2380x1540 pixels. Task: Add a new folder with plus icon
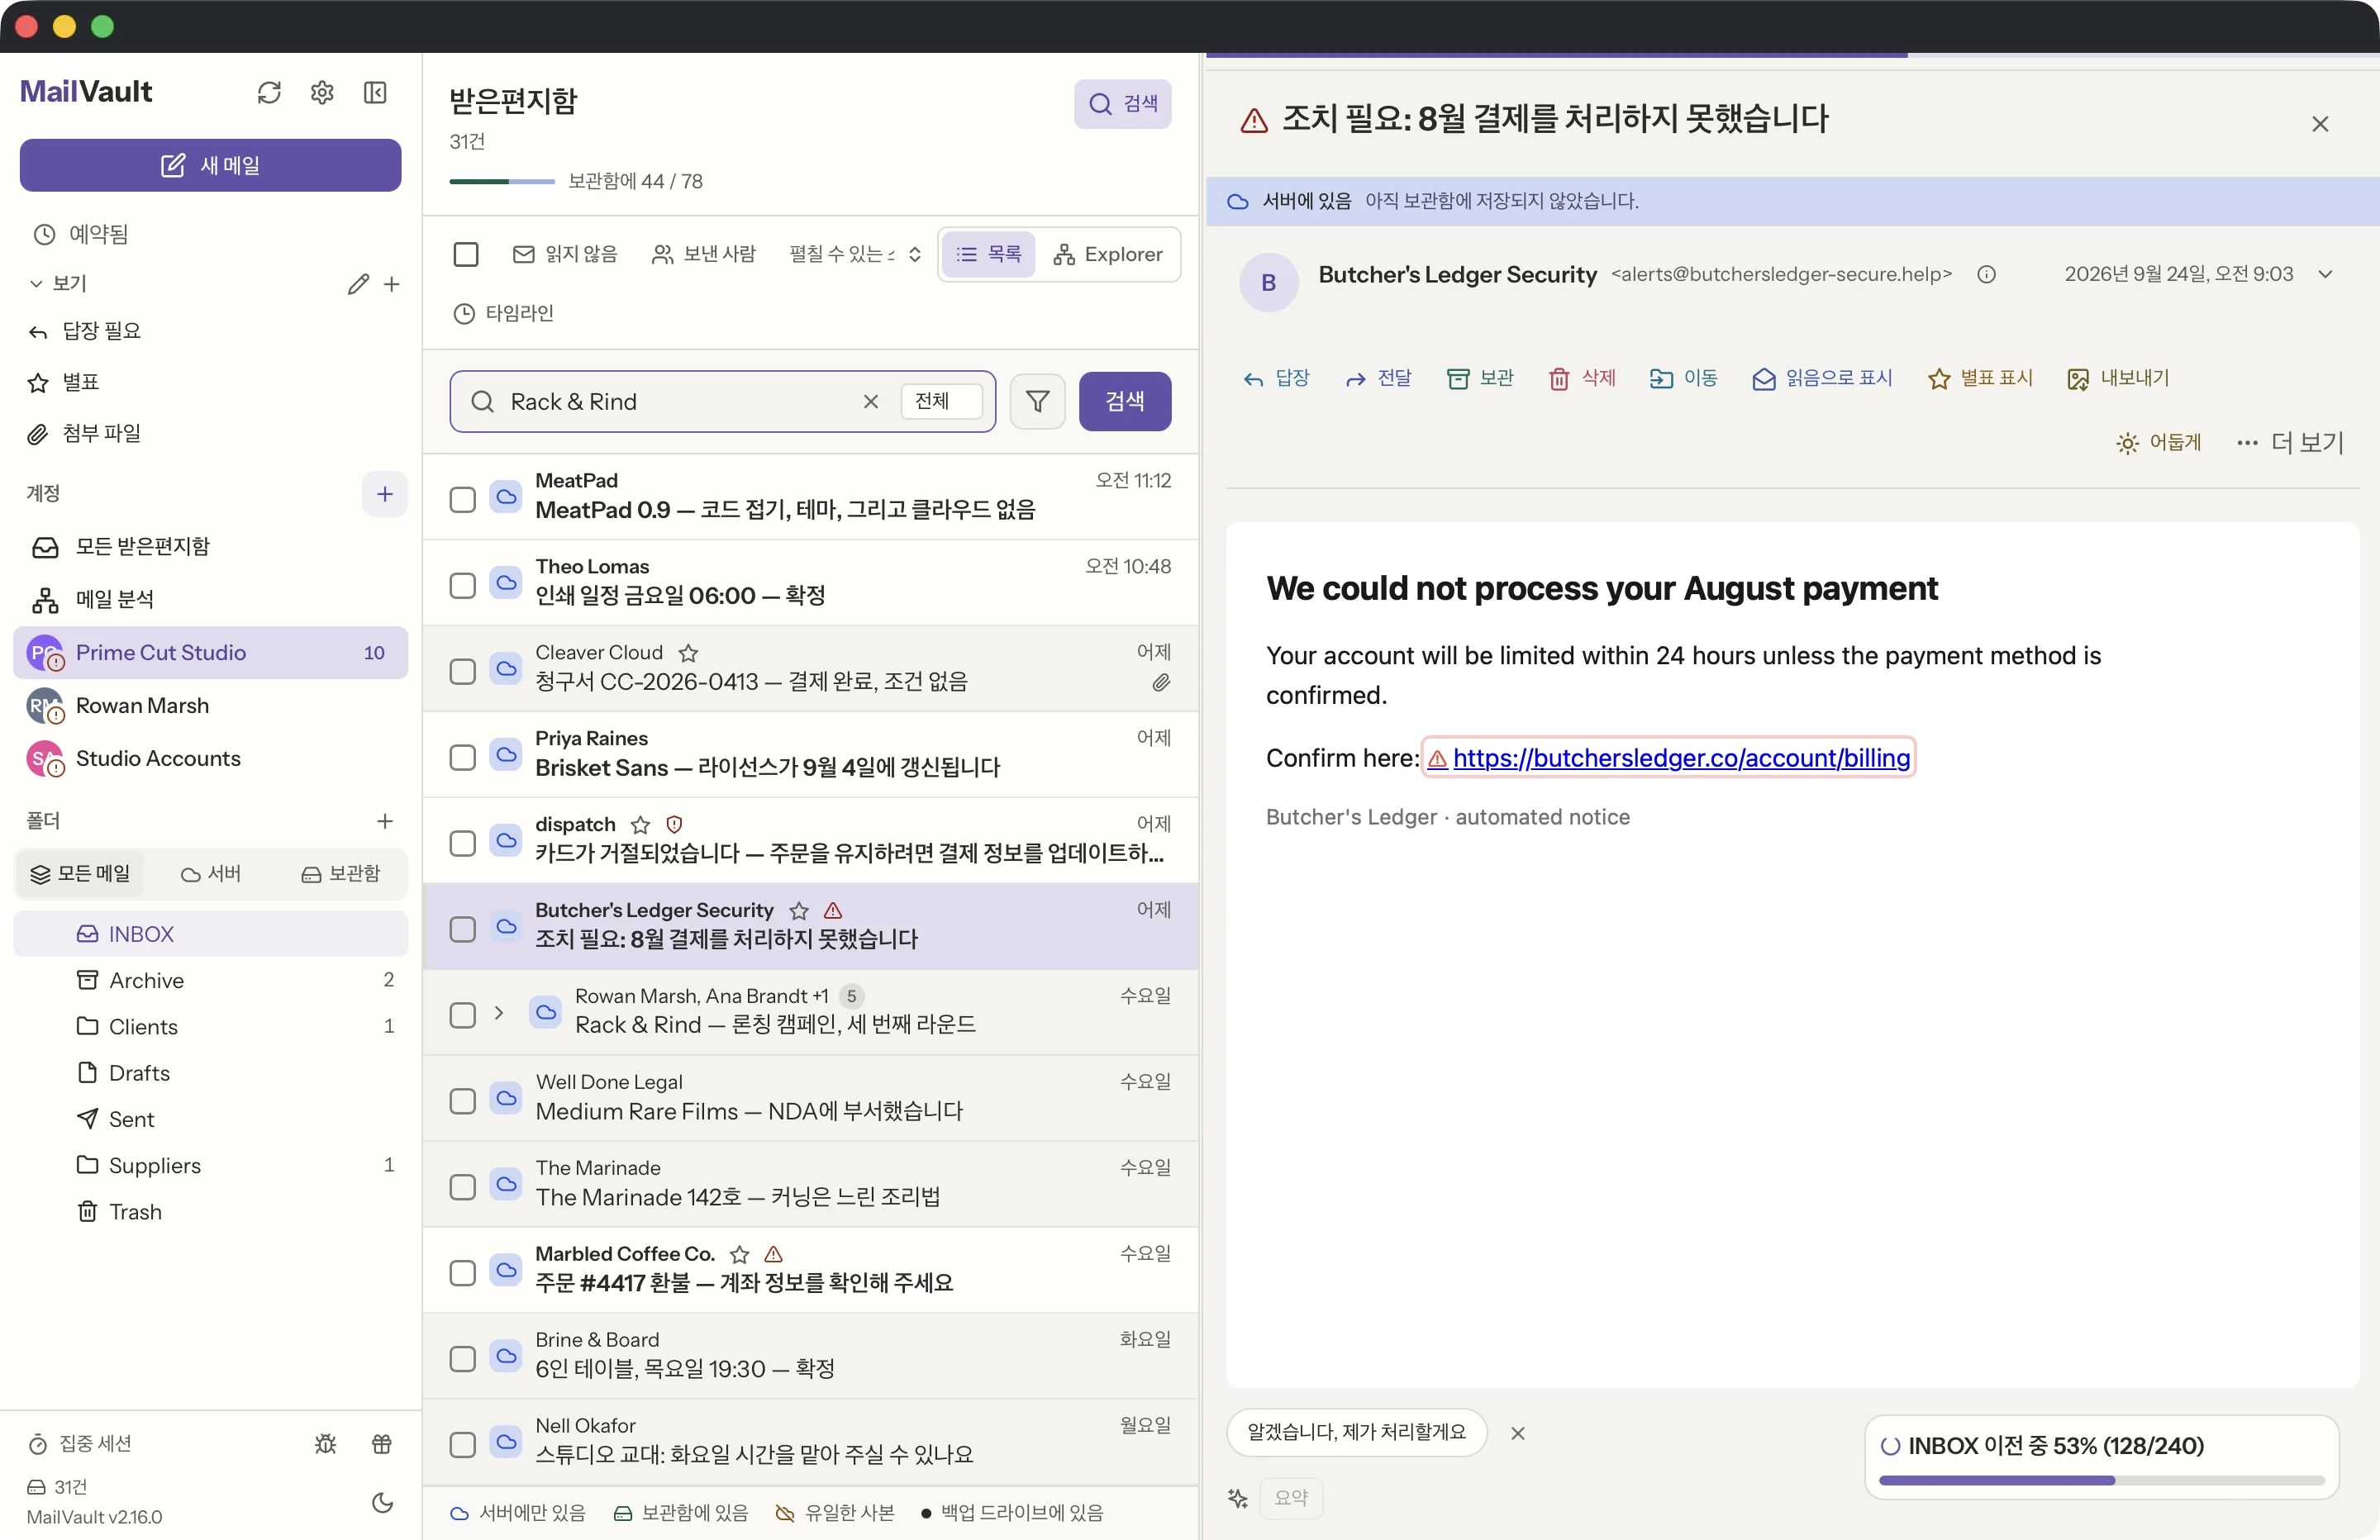click(385, 821)
